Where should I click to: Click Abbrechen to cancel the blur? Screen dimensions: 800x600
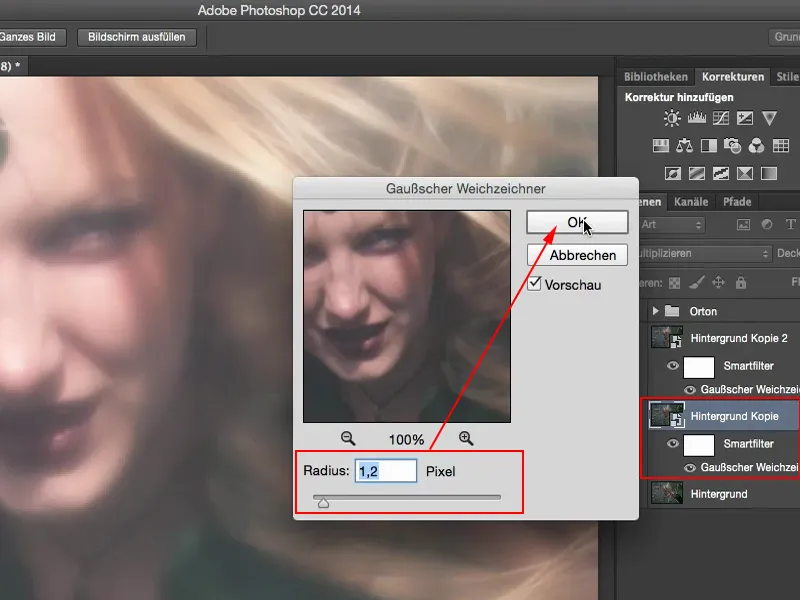(x=577, y=255)
